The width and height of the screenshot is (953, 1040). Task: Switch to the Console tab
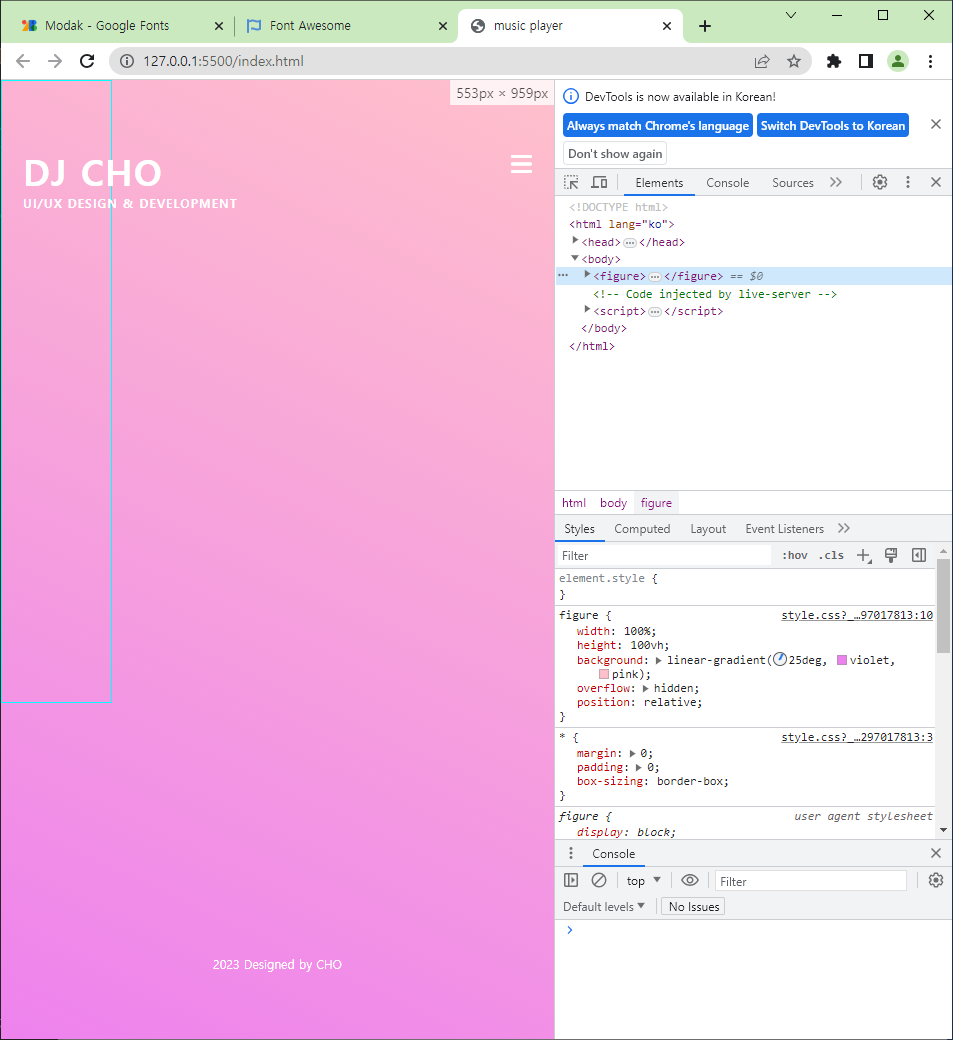pos(727,183)
